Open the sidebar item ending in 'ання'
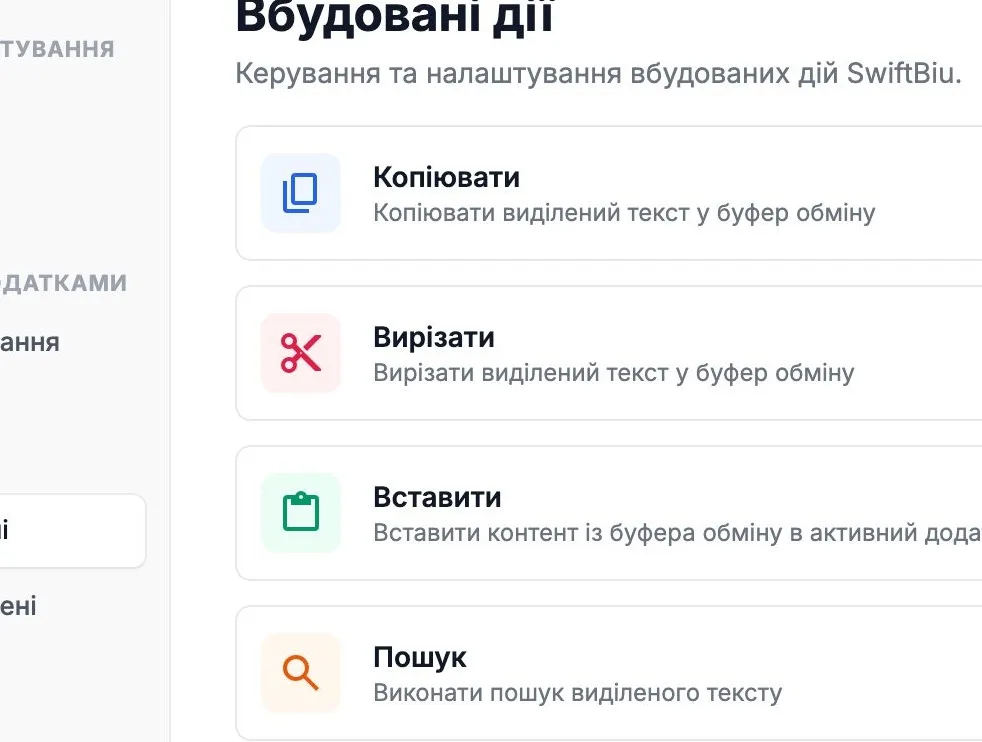982x742 pixels. pyautogui.click(x=29, y=343)
